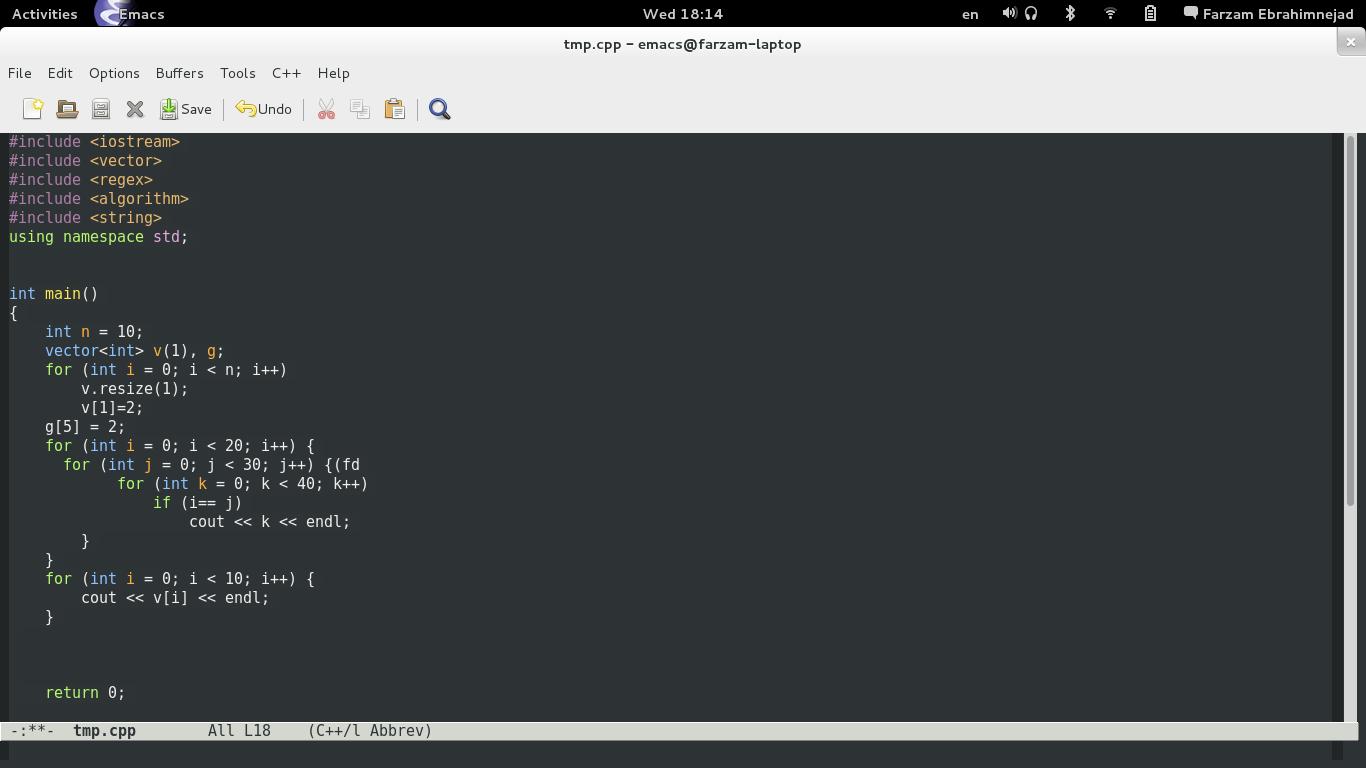Open the Buffers menu

179,73
